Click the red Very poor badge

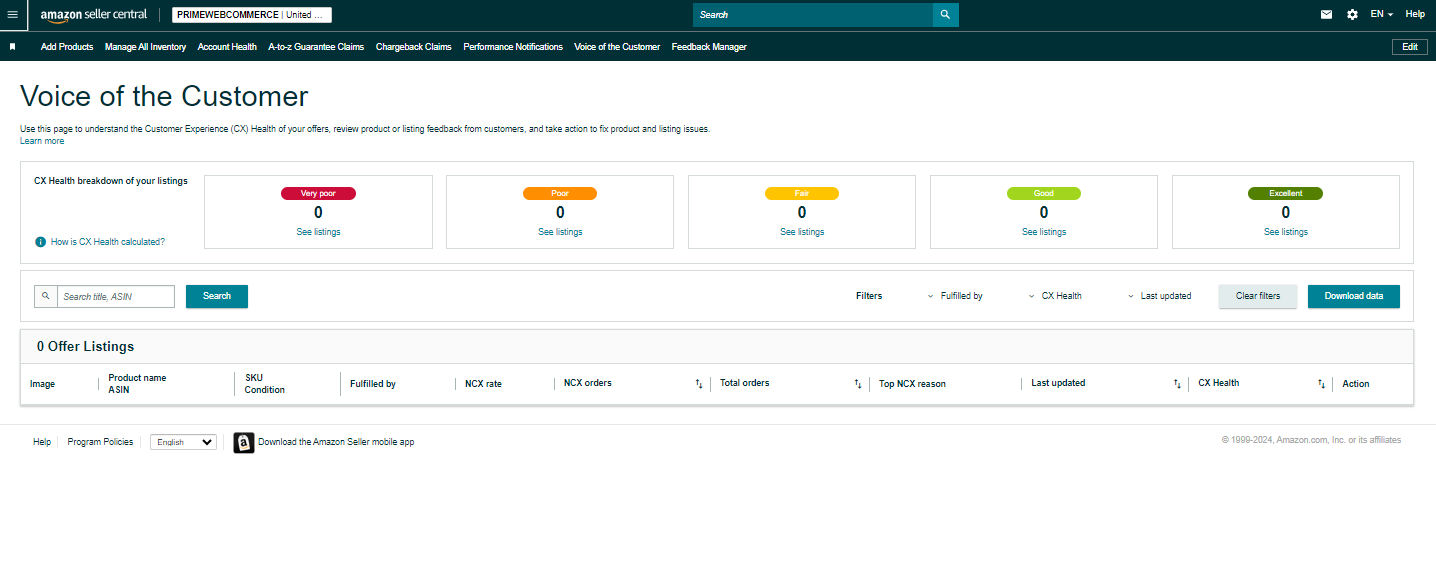coord(318,193)
